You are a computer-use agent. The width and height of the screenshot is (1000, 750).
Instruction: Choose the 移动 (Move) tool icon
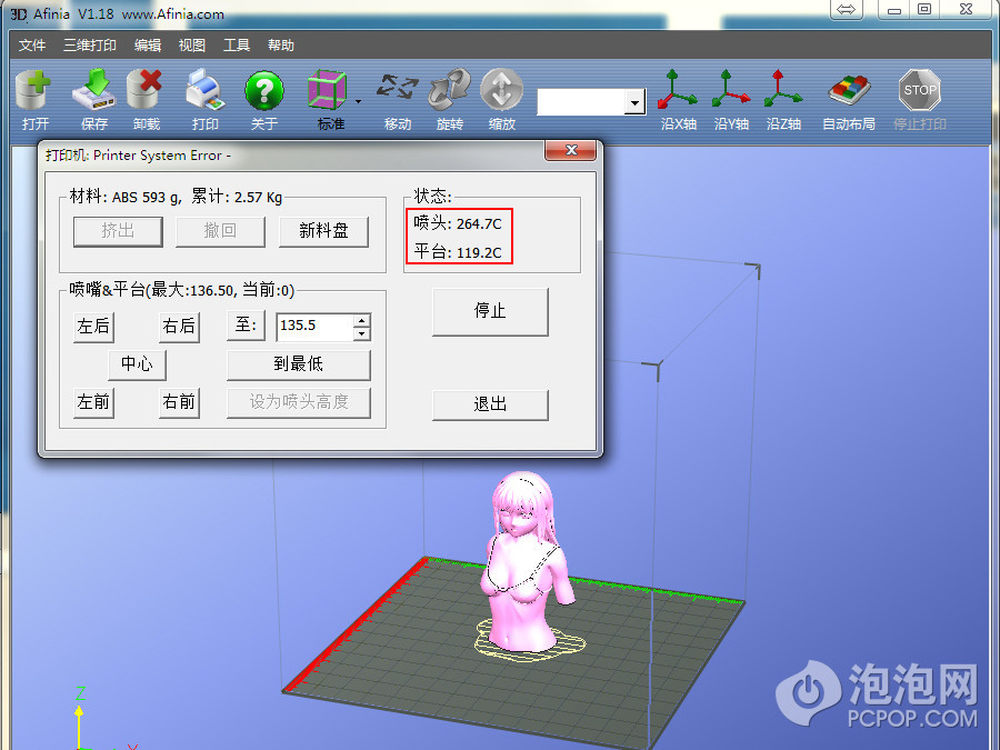397,89
